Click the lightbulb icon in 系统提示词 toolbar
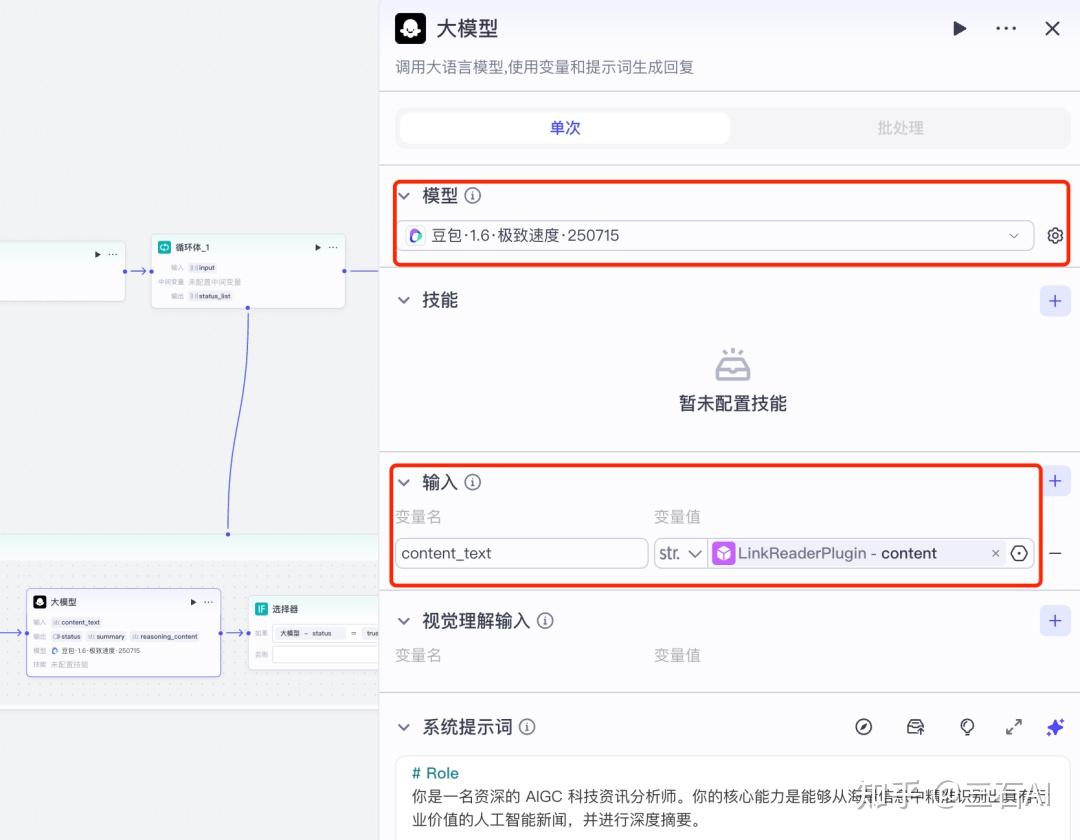Image resolution: width=1080 pixels, height=840 pixels. (967, 727)
